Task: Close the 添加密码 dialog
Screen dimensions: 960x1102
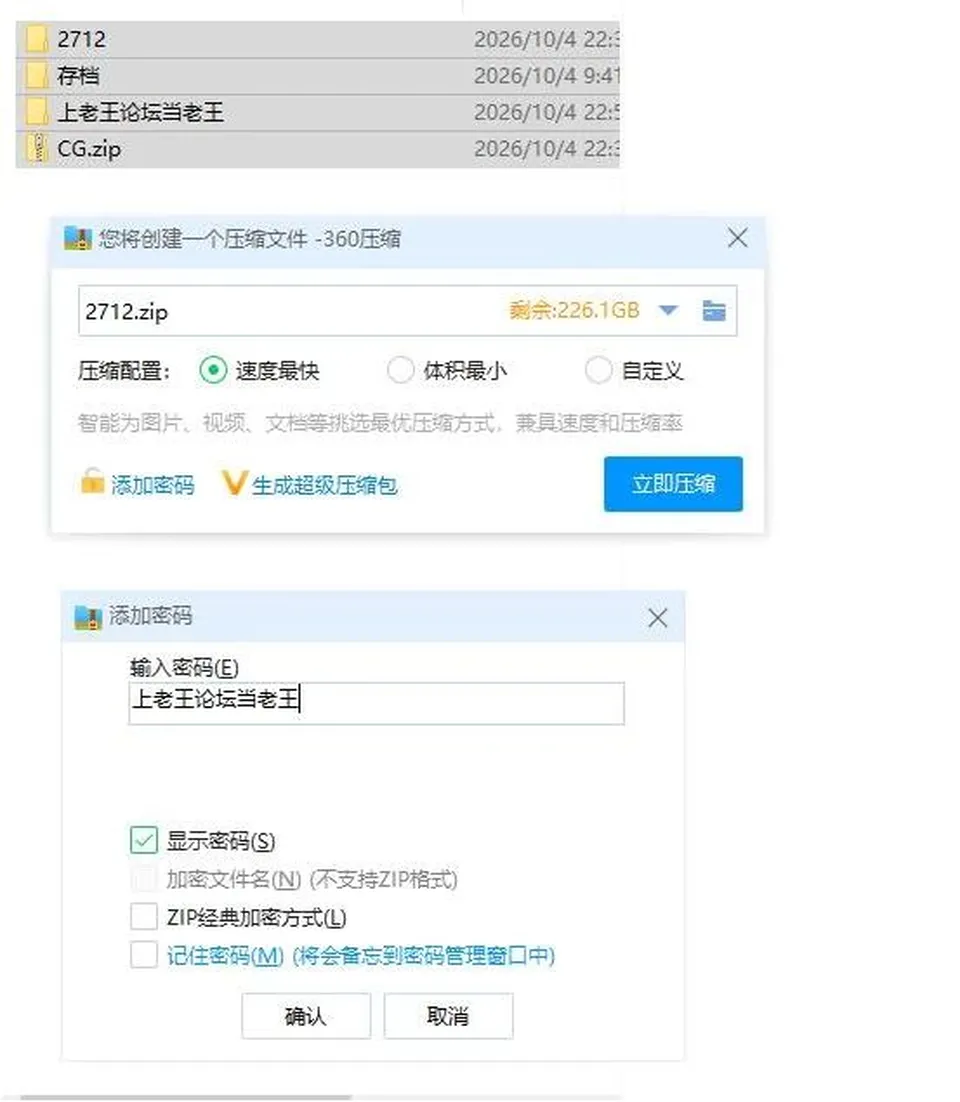Action: click(x=658, y=618)
